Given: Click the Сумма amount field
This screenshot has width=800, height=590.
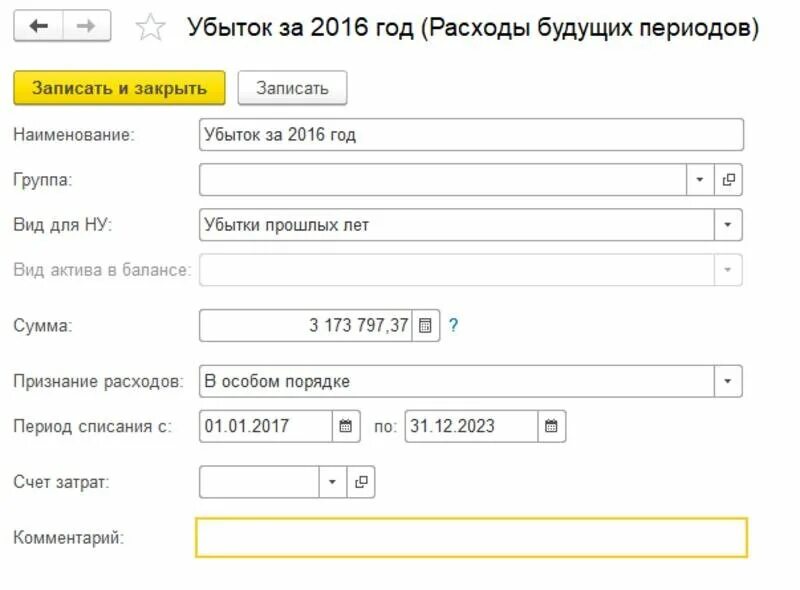Looking at the screenshot, I should (306, 325).
